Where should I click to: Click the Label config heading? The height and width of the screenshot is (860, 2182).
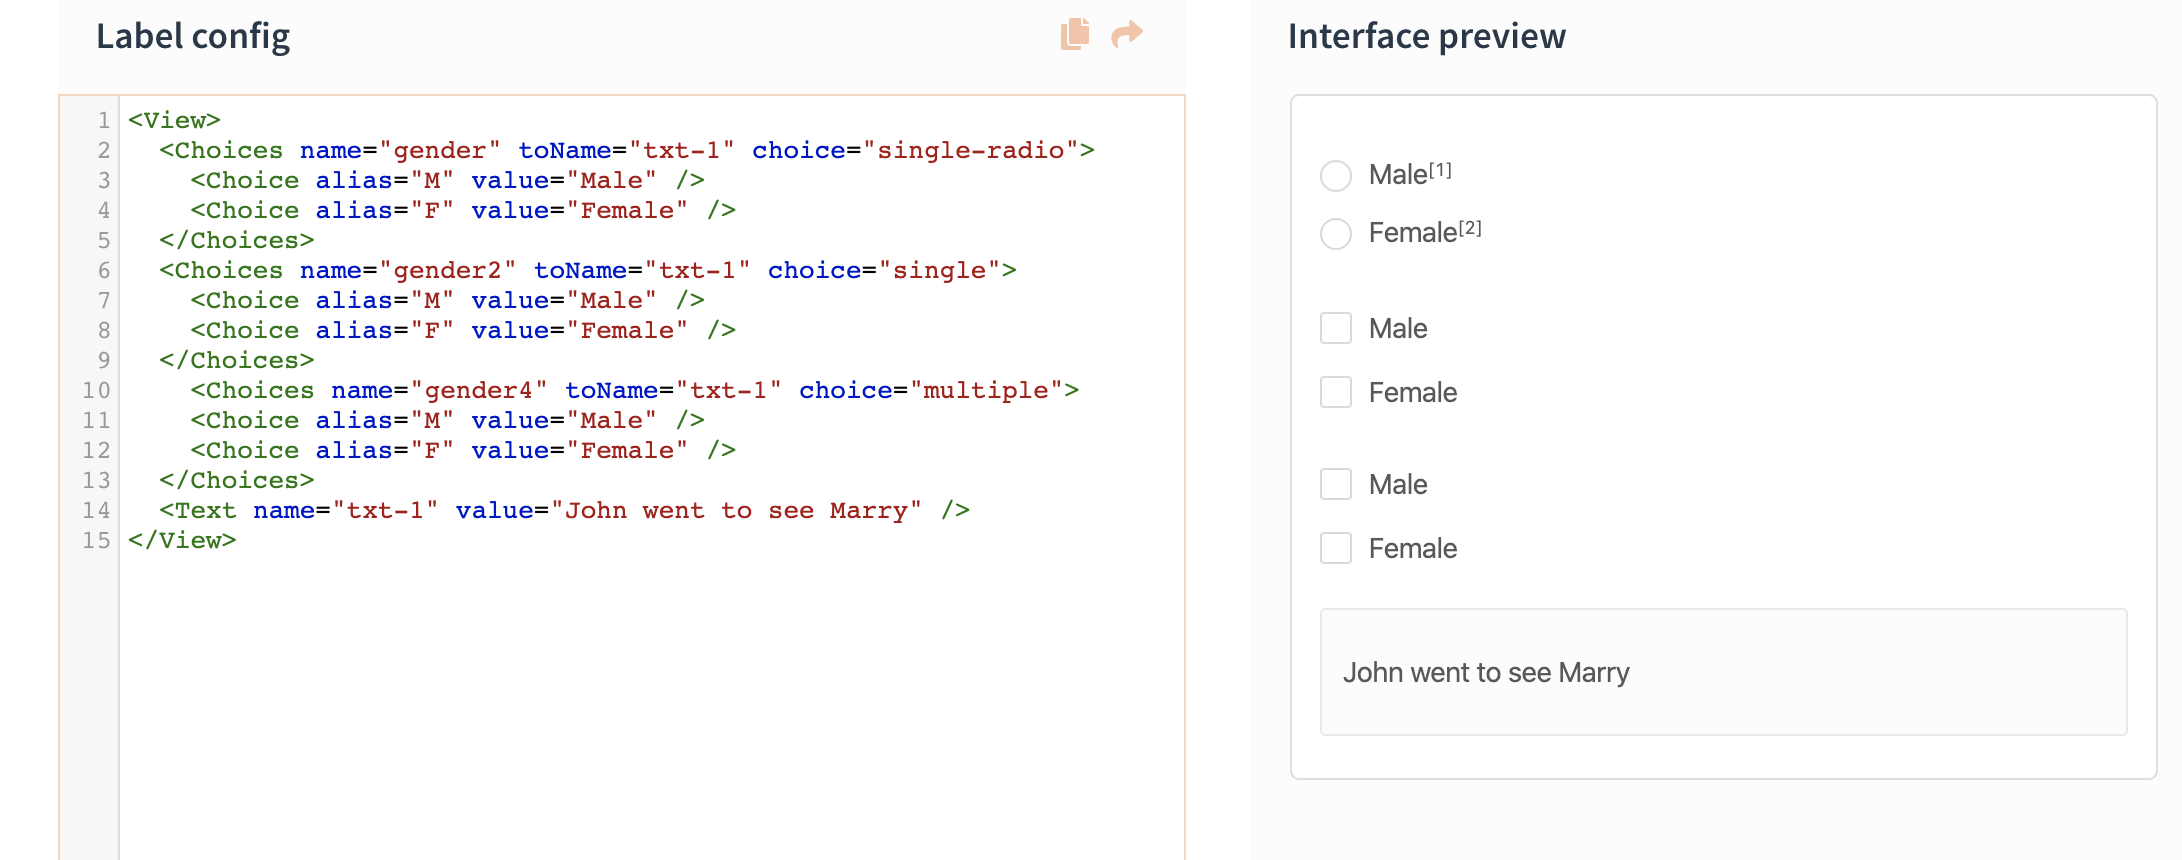[x=193, y=36]
